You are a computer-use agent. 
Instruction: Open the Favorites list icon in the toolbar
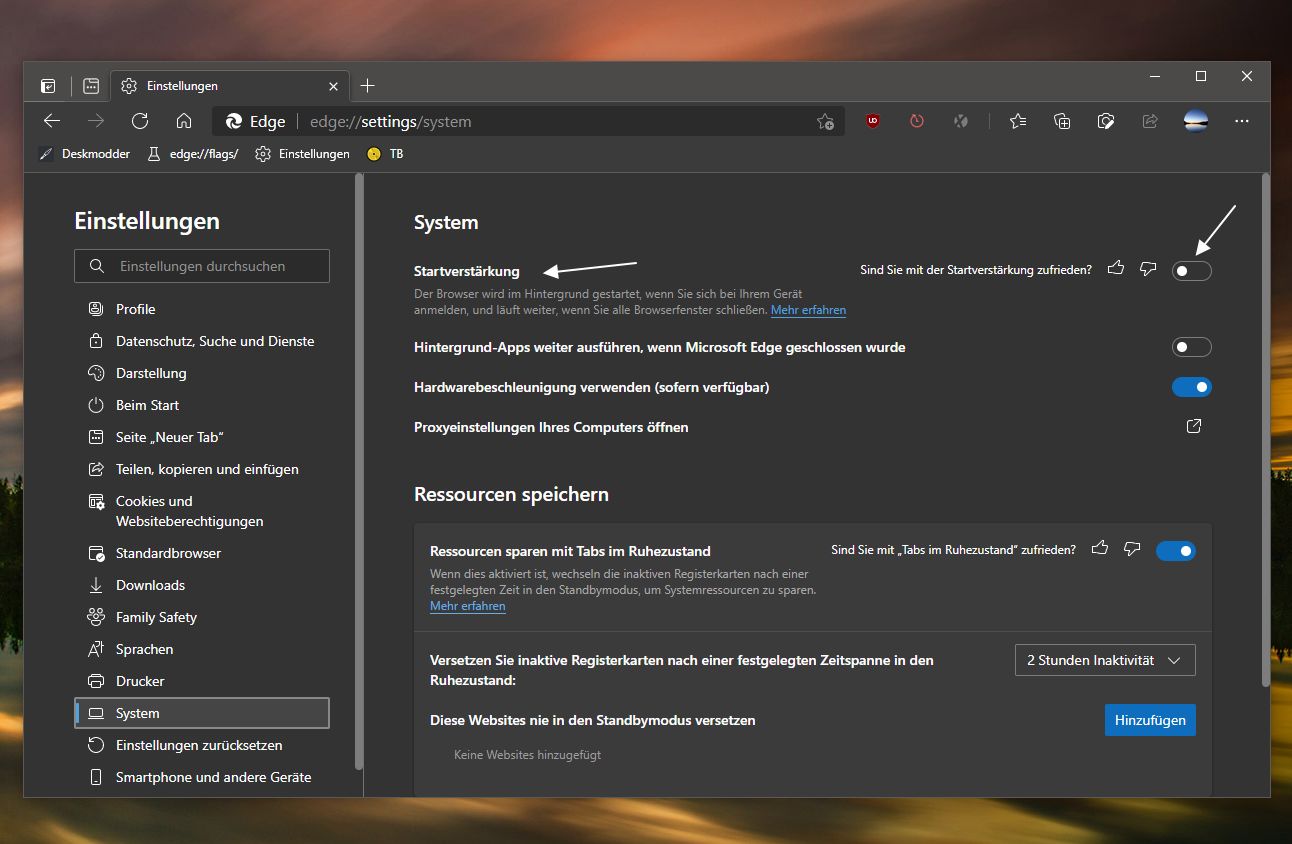(1018, 121)
